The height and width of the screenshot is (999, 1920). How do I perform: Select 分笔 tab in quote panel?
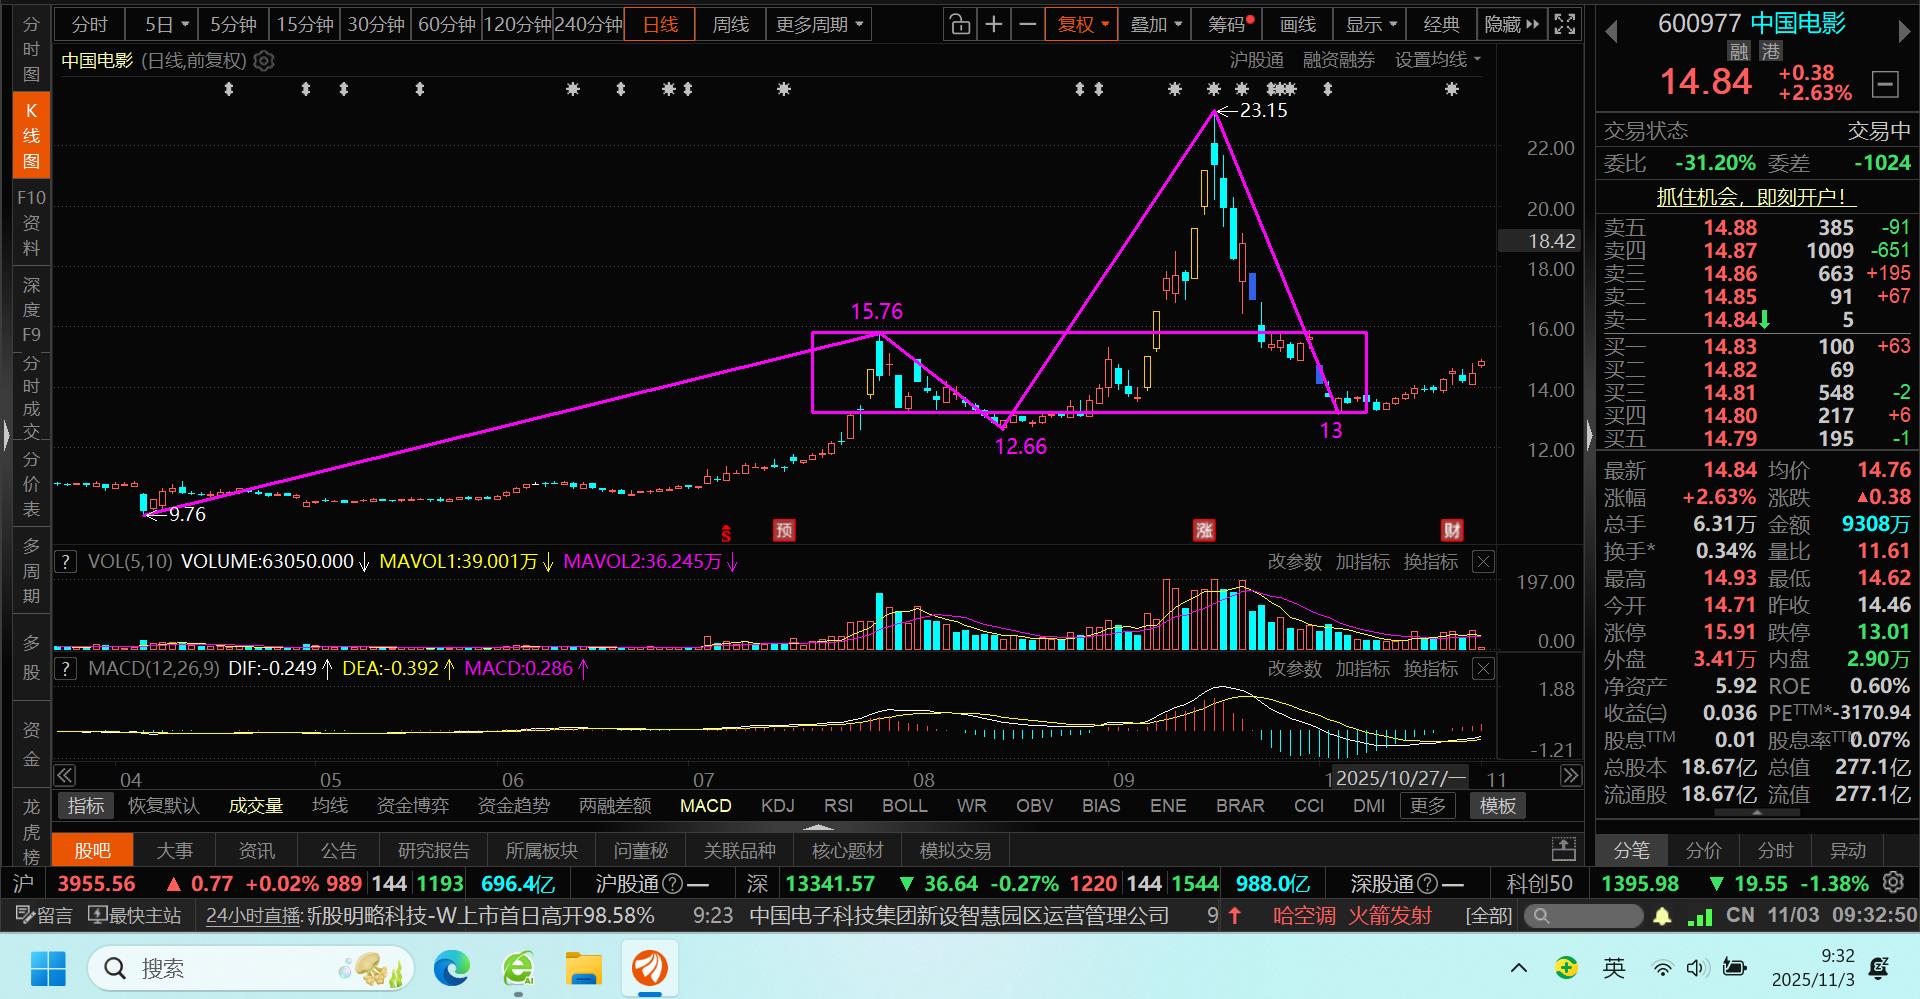[x=1632, y=851]
